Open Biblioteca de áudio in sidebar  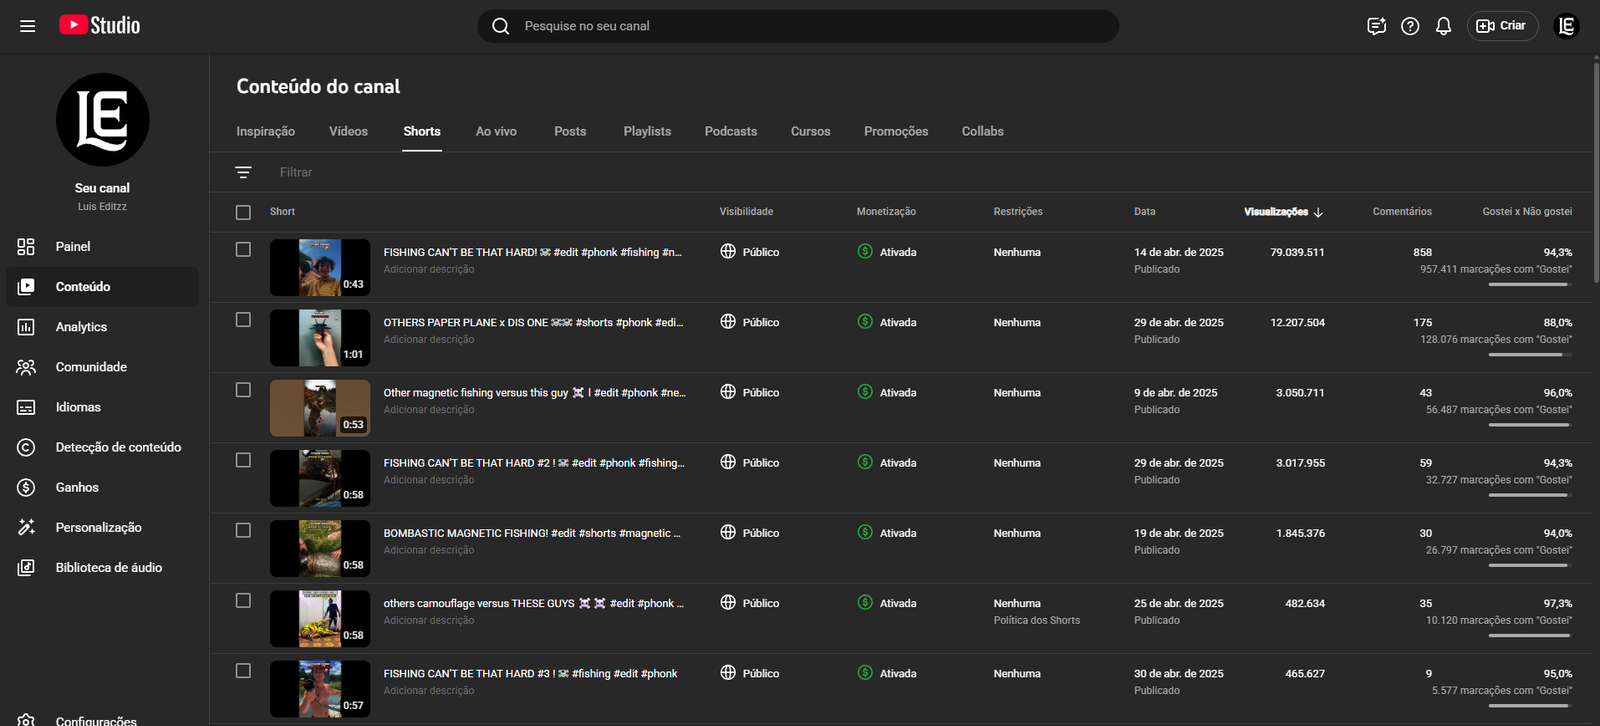(x=108, y=567)
